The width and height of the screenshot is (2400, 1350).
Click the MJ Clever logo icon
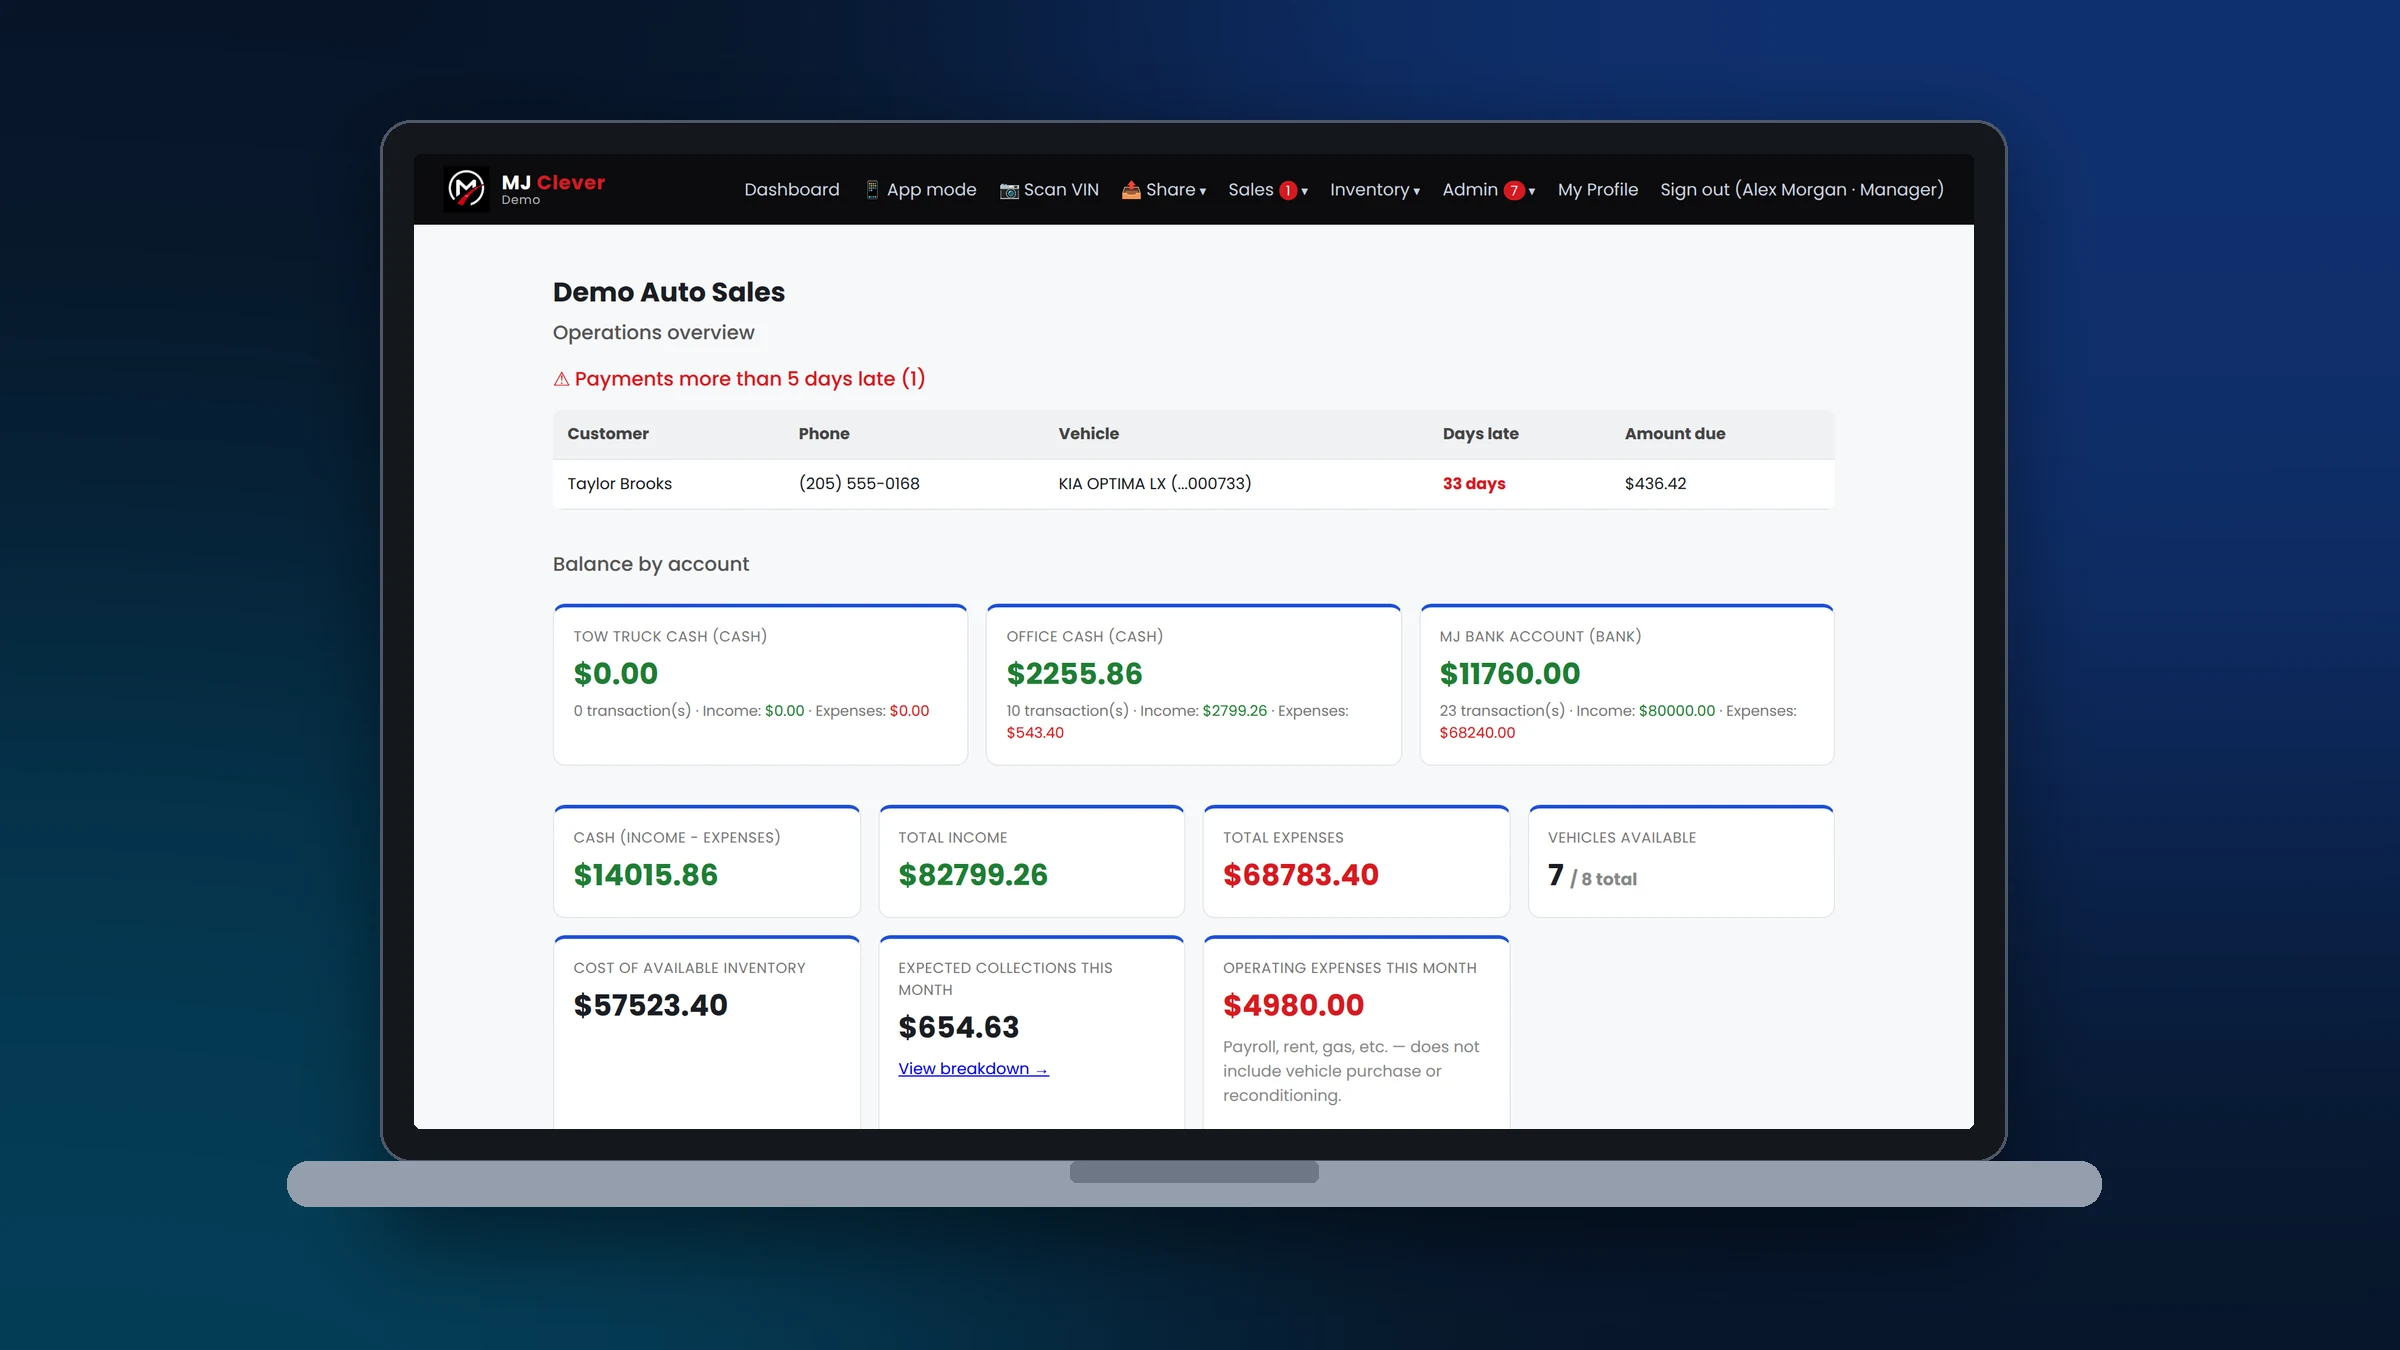466,188
